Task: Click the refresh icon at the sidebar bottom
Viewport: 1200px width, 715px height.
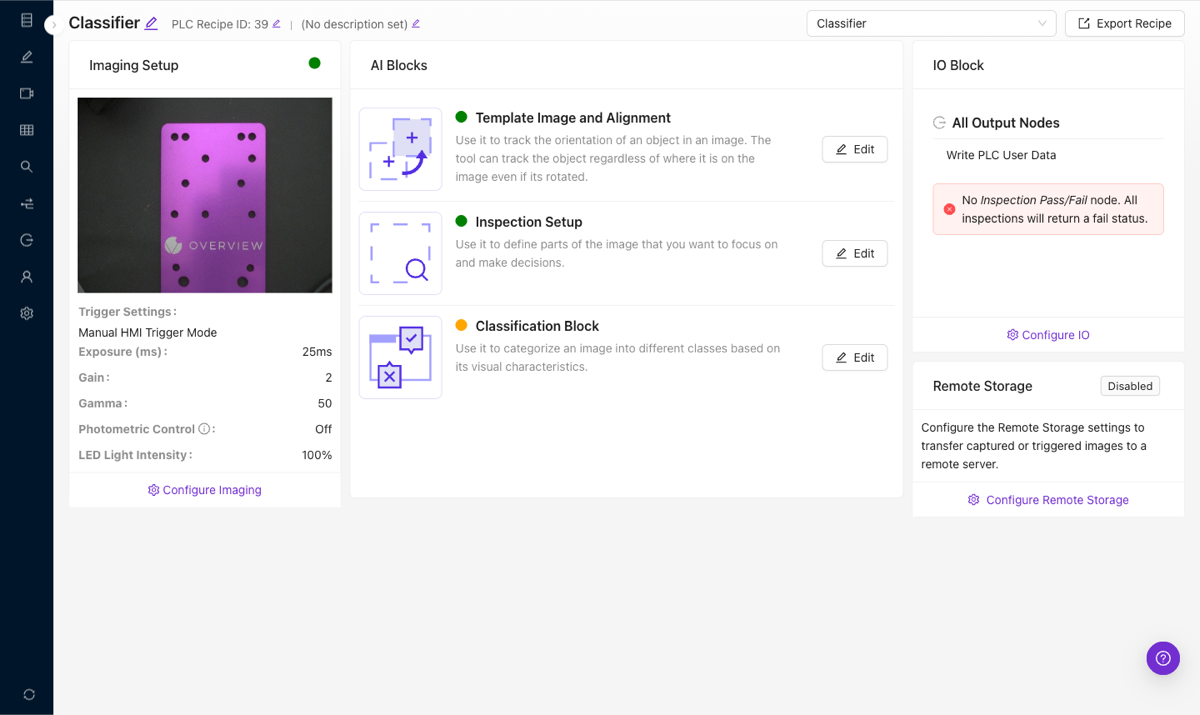Action: (x=28, y=694)
